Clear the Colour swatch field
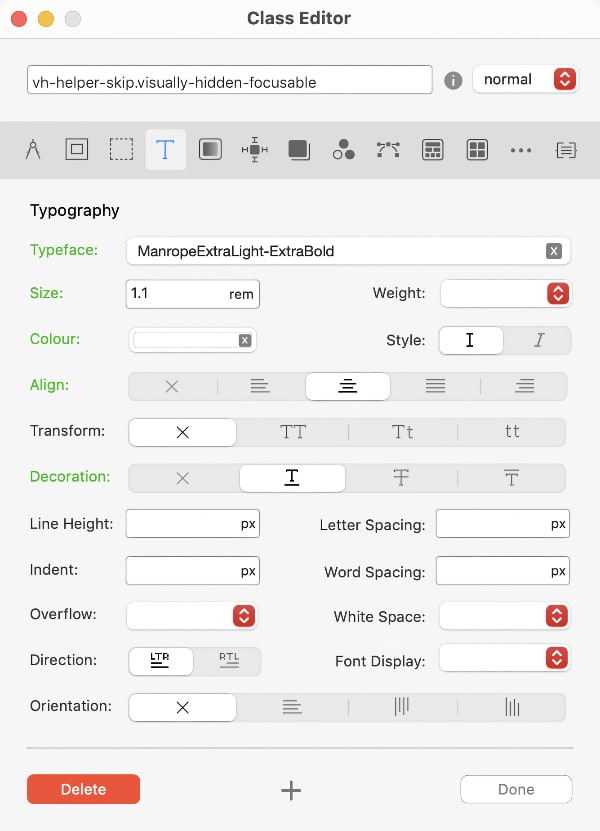600x831 pixels. click(244, 340)
